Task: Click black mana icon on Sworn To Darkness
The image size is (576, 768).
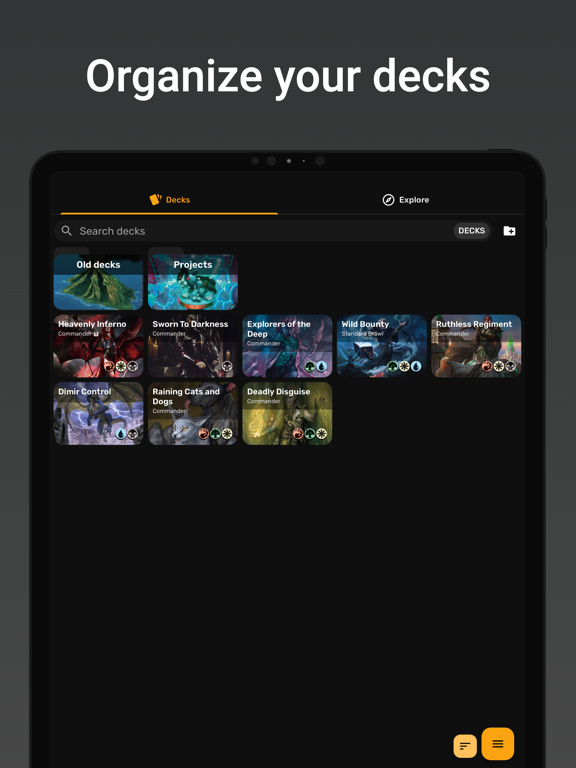Action: click(x=227, y=366)
